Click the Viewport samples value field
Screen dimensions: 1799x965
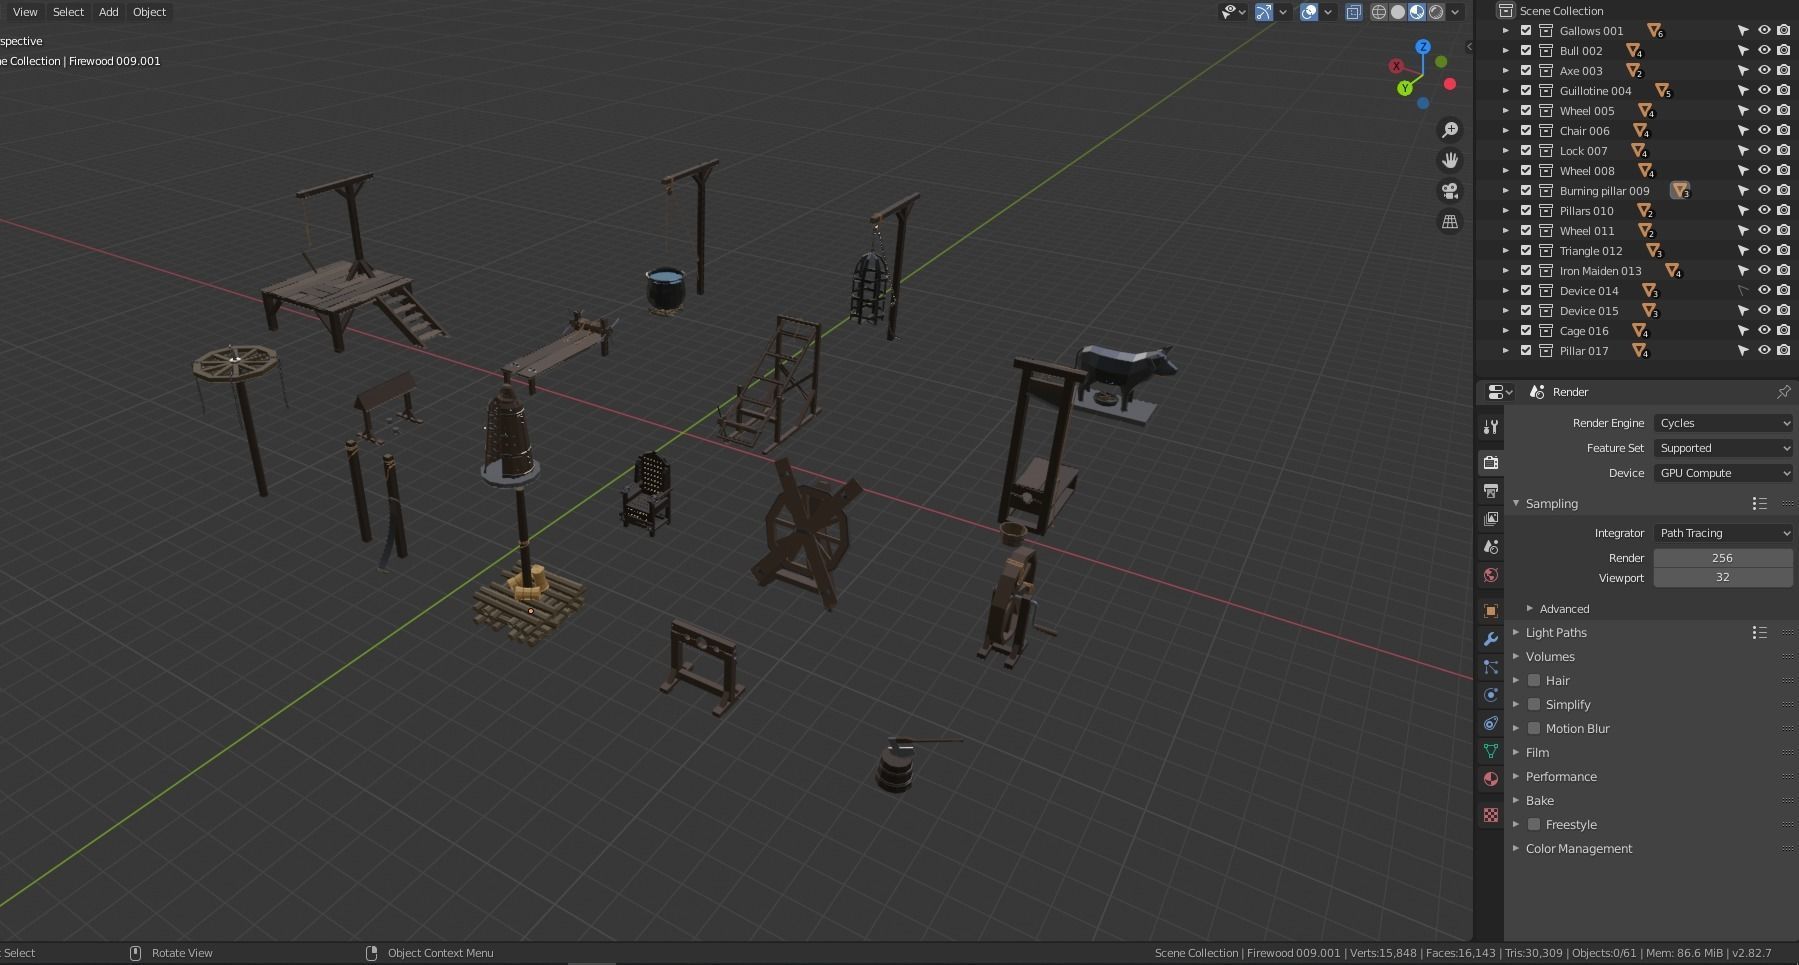1723,578
